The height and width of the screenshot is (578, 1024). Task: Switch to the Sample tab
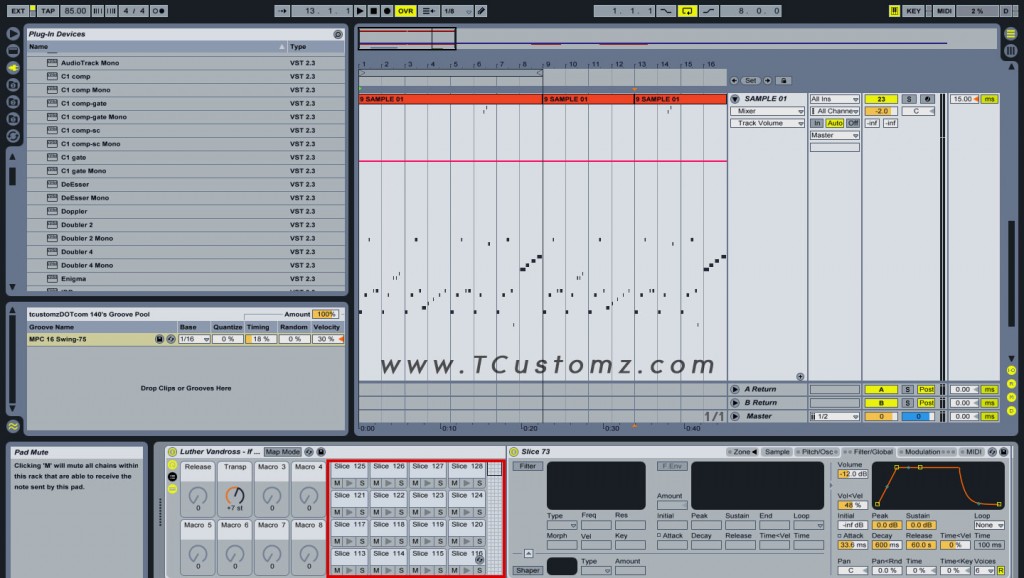click(x=777, y=452)
